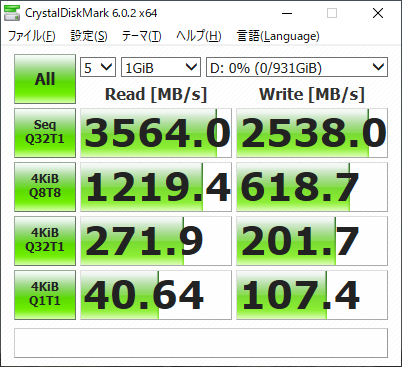Screen dimensions: 402x367
Task: Click the CrystalDiskMark app icon in title bar
Action: click(x=12, y=13)
